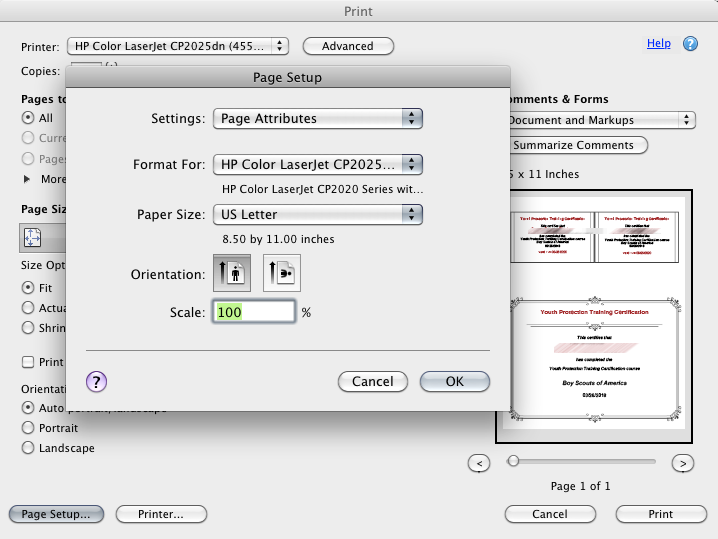The width and height of the screenshot is (718, 539).
Task: Click the page preview slider
Action: [x=582, y=461]
